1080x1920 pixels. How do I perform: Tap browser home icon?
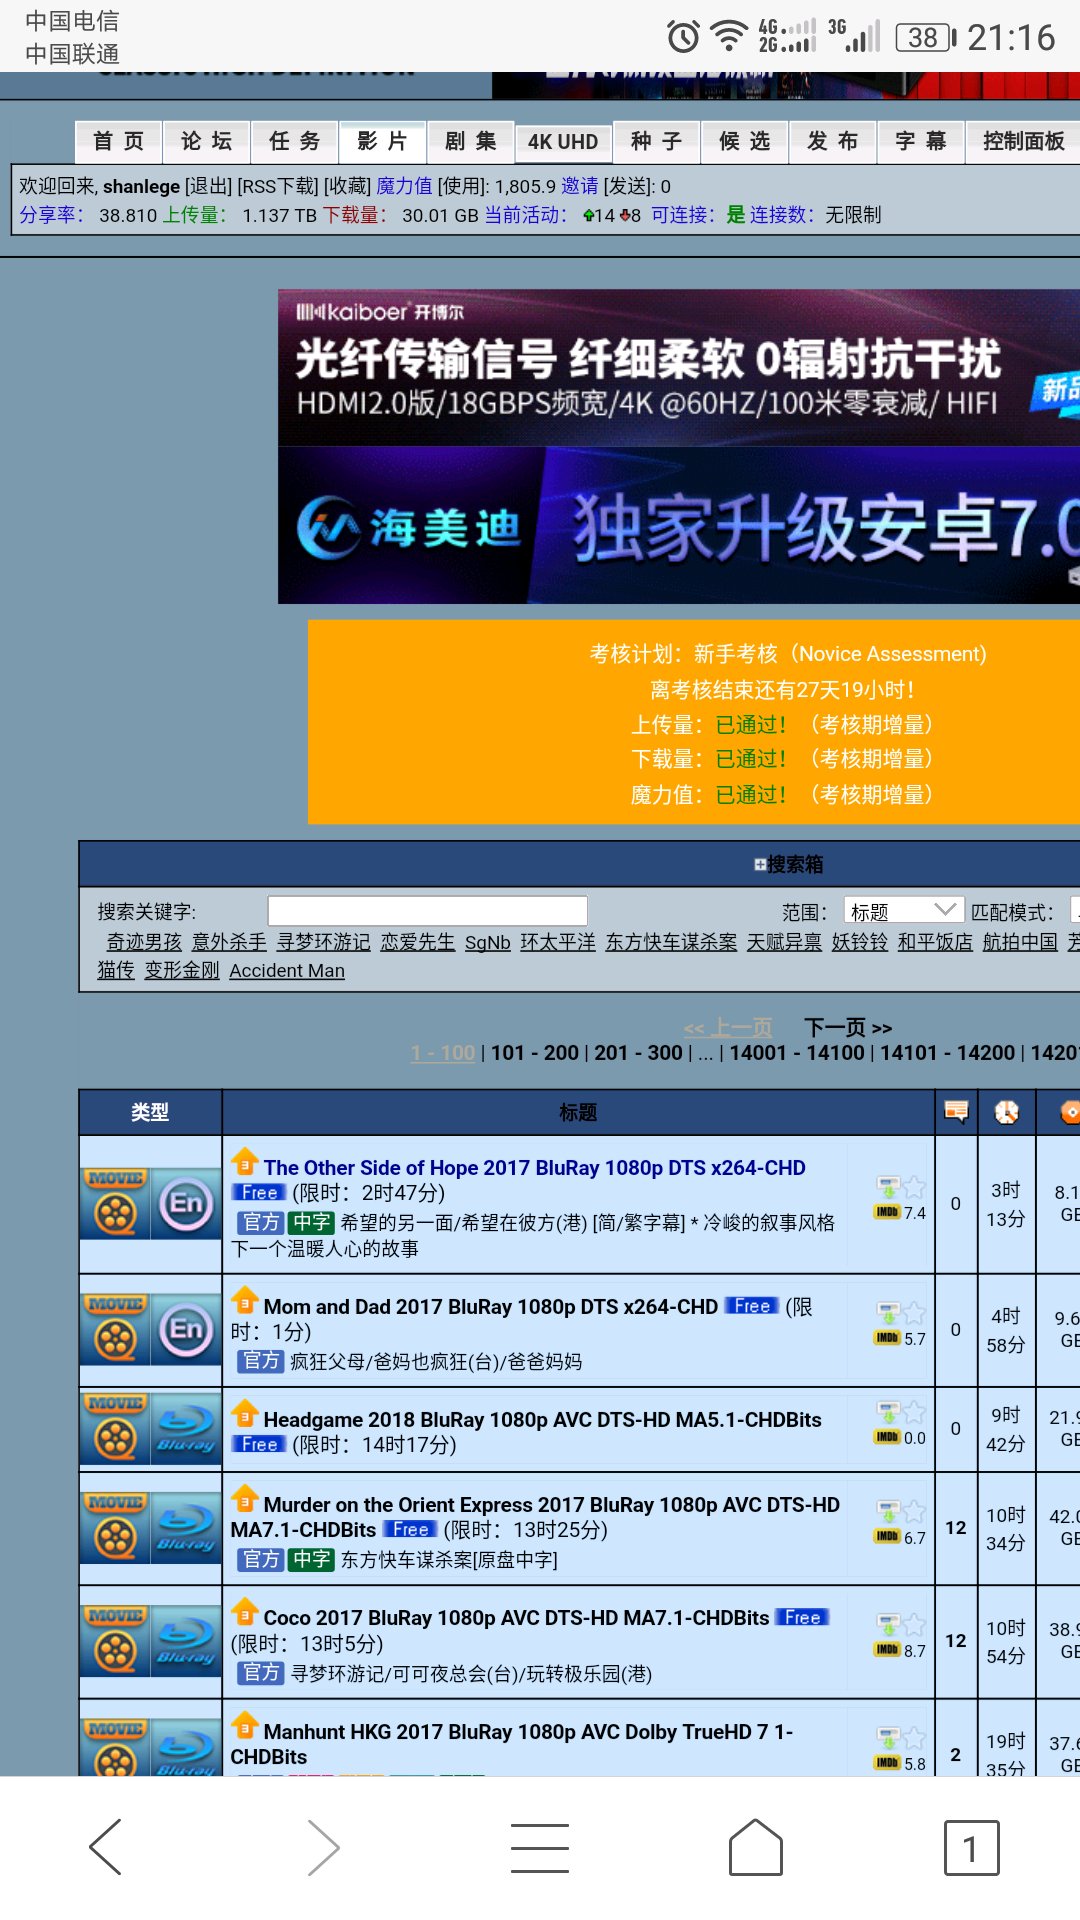[x=756, y=1847]
